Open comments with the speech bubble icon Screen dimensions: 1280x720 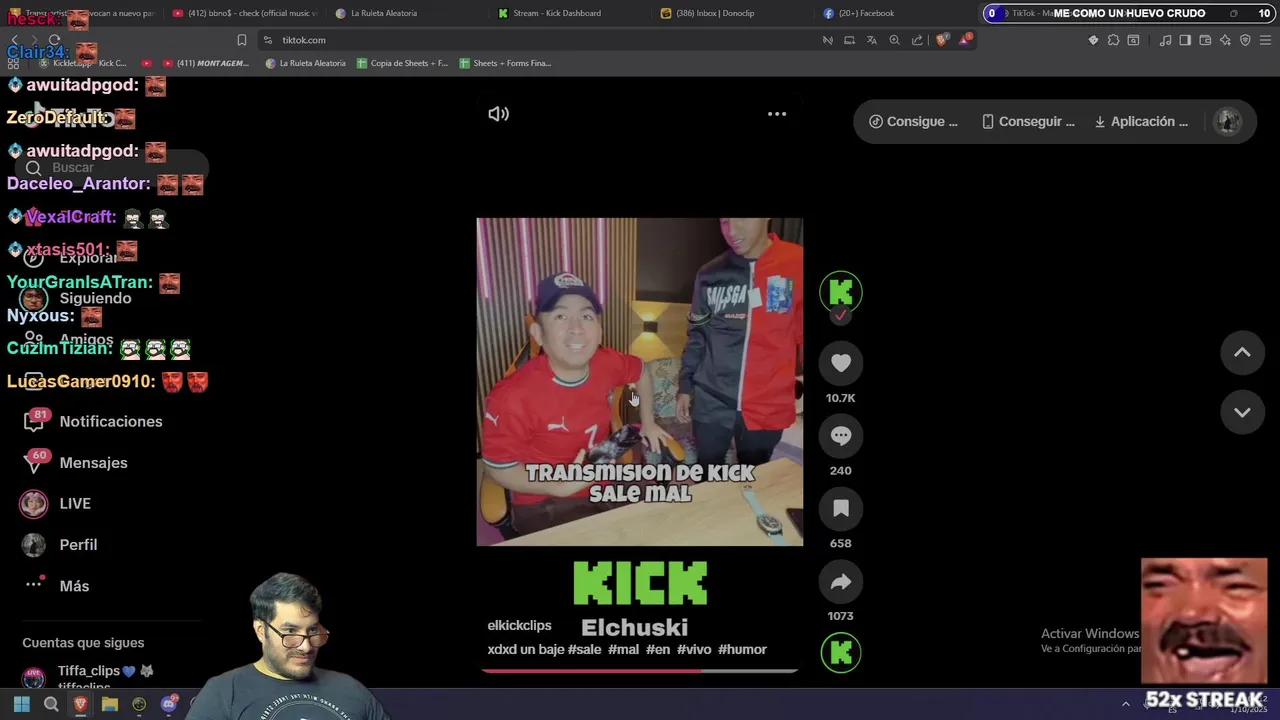click(x=841, y=436)
